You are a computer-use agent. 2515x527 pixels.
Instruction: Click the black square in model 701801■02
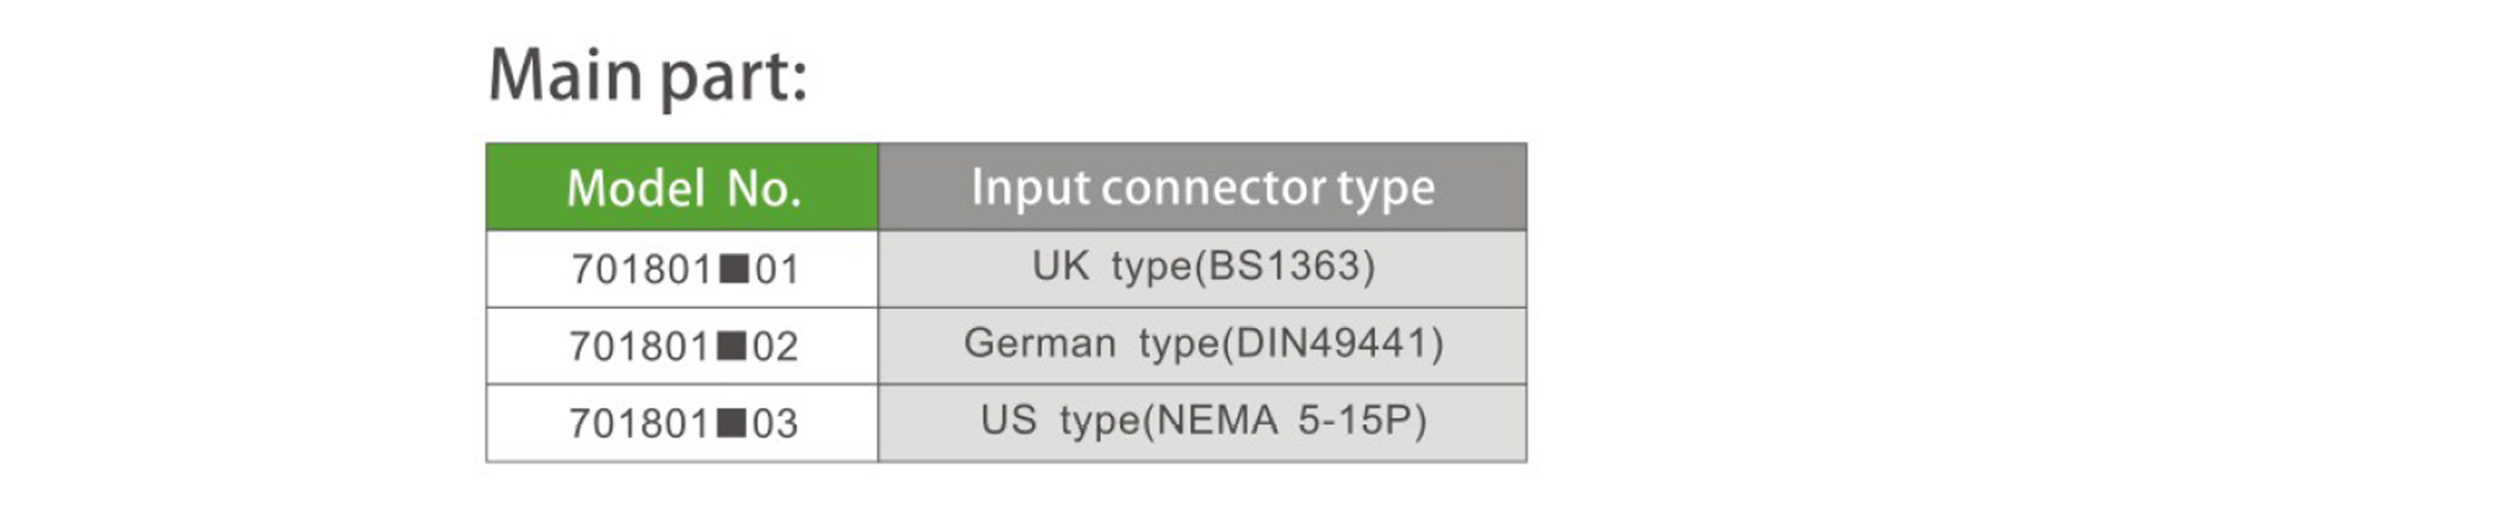tap(733, 346)
